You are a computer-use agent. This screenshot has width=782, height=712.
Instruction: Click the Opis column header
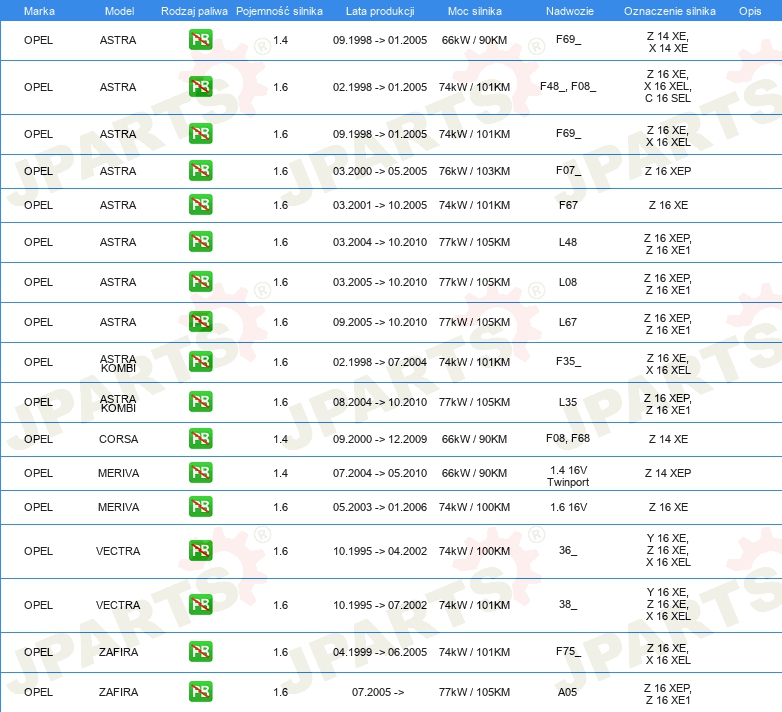[750, 11]
